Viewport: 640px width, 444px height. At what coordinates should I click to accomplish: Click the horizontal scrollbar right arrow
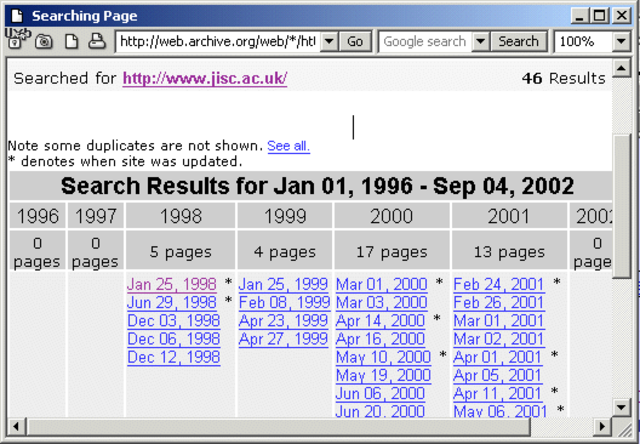(x=602, y=427)
